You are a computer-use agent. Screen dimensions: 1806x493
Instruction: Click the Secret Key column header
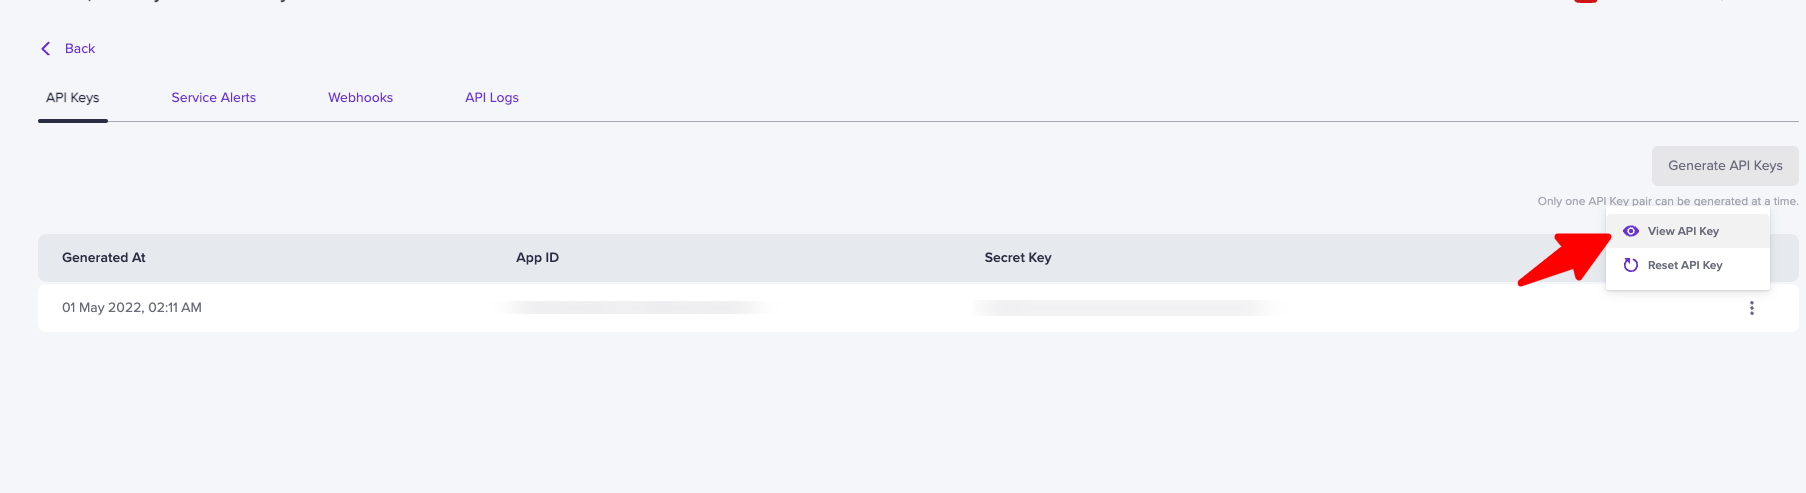(x=1017, y=258)
